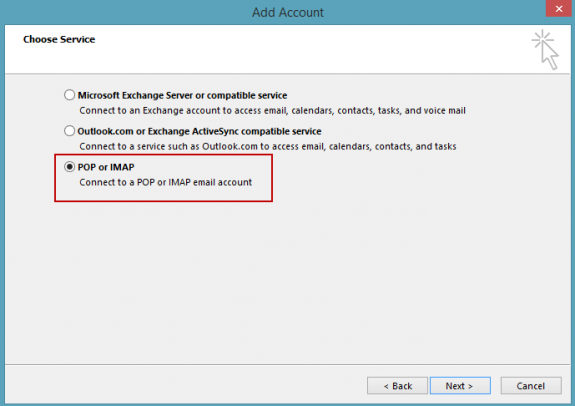Click the bold 'POP or IMAP' label text

coord(106,167)
